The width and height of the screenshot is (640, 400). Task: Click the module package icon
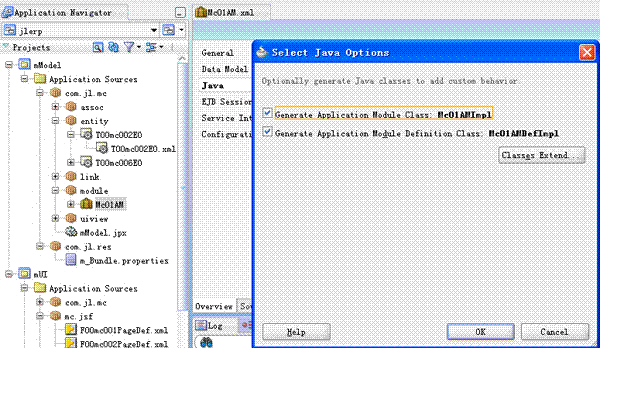click(x=71, y=190)
